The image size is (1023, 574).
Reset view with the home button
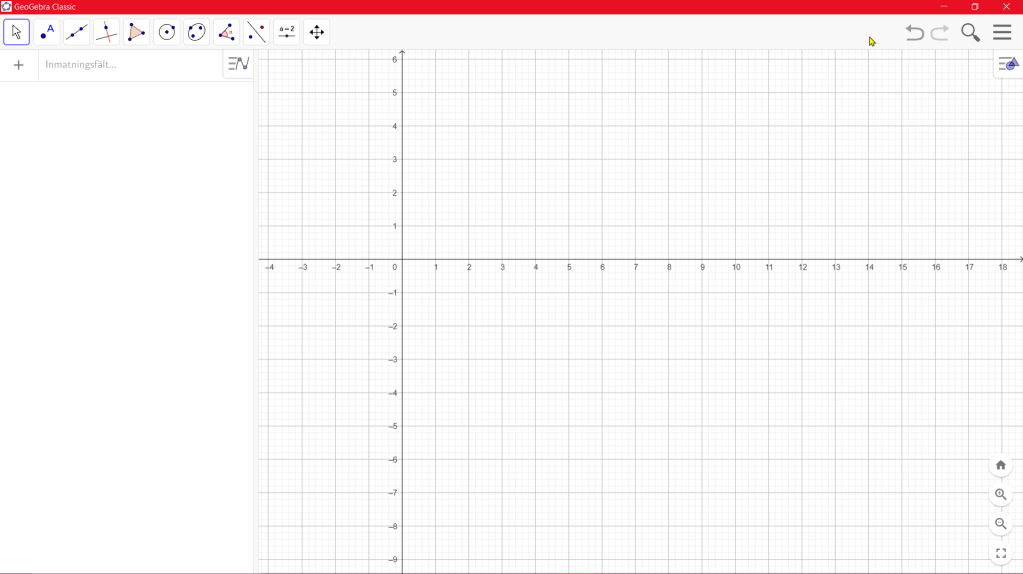[1000, 465]
